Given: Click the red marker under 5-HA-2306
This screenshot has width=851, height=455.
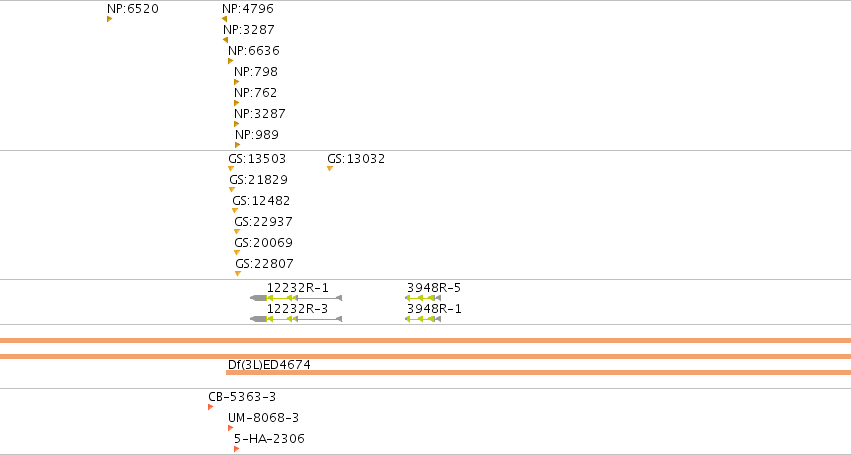Looking at the screenshot, I should point(237,449).
